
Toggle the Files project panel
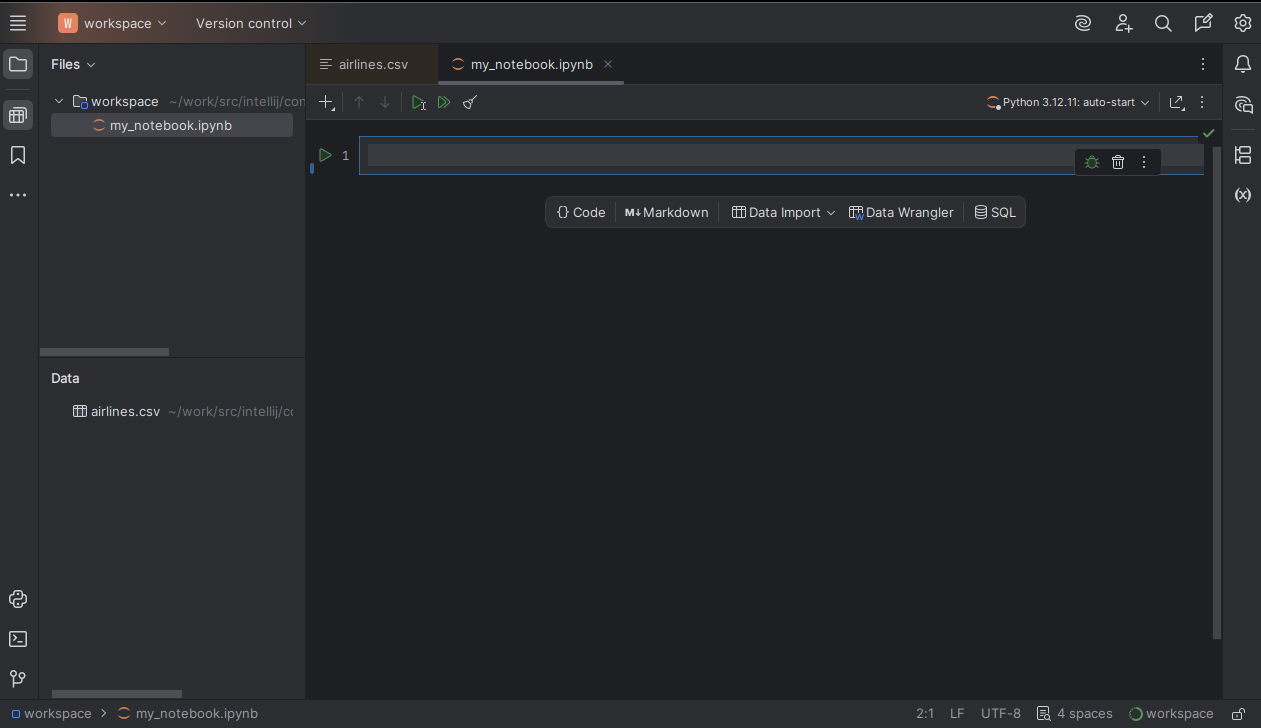click(17, 65)
